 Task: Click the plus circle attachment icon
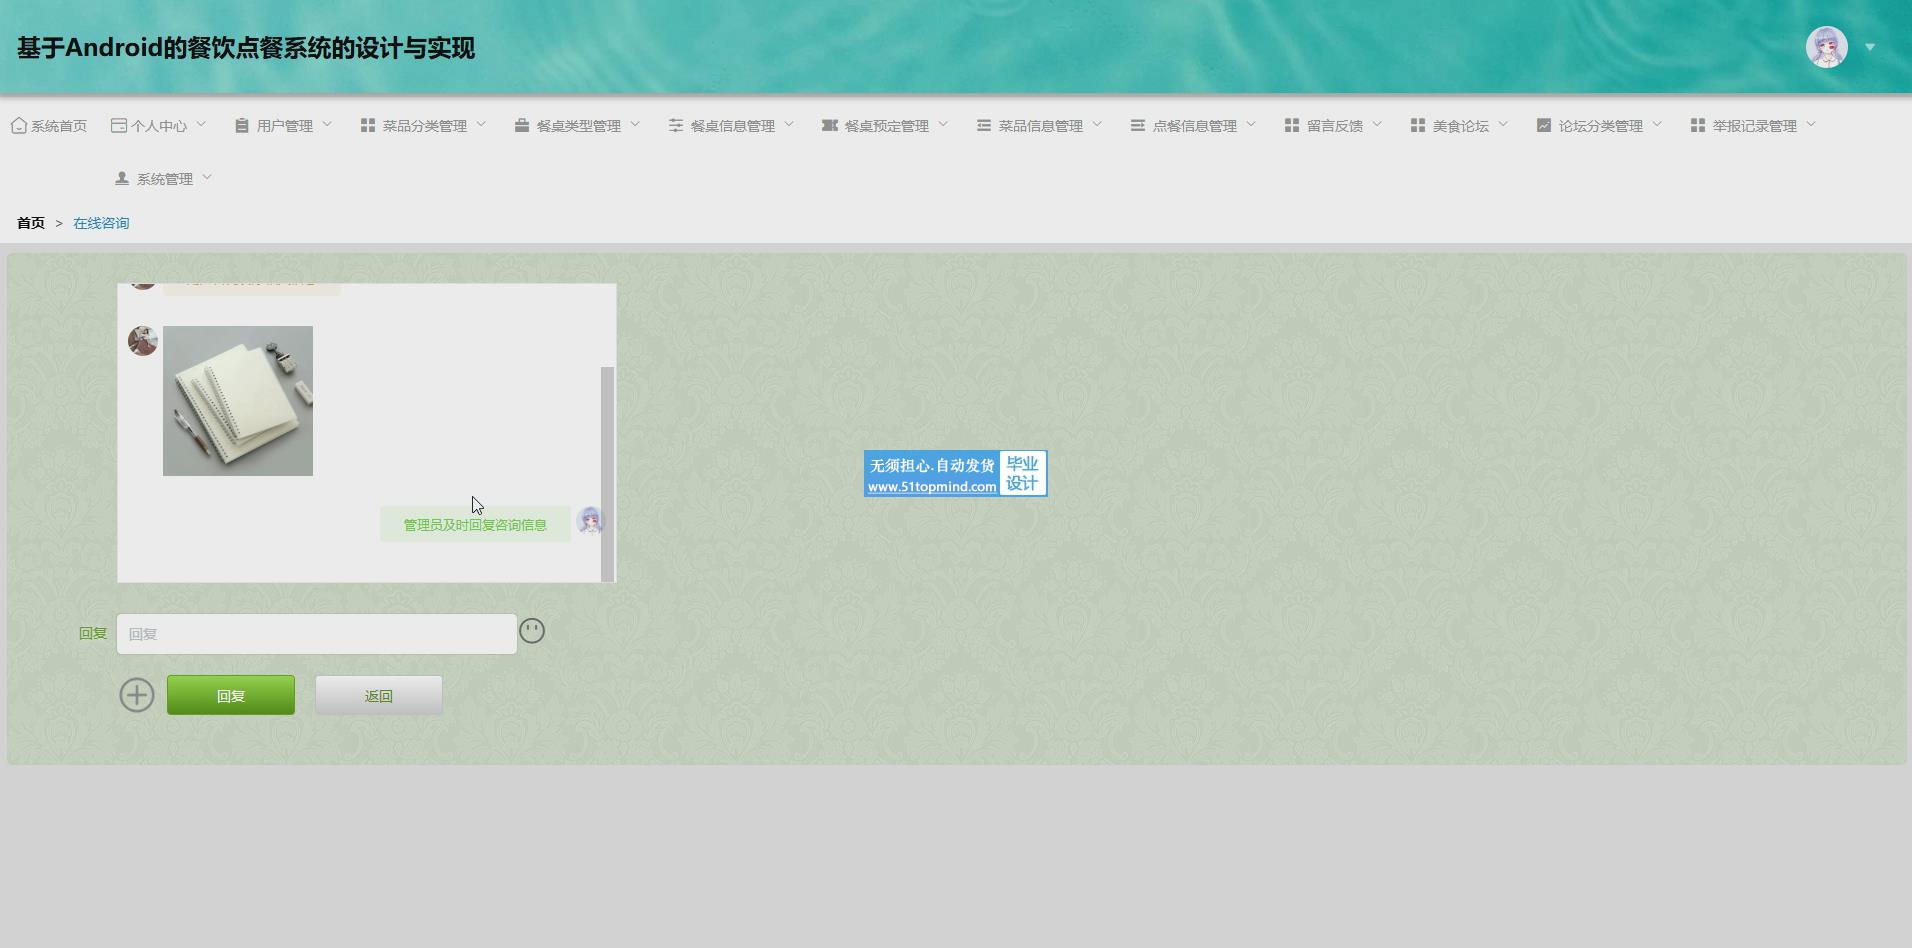click(137, 695)
